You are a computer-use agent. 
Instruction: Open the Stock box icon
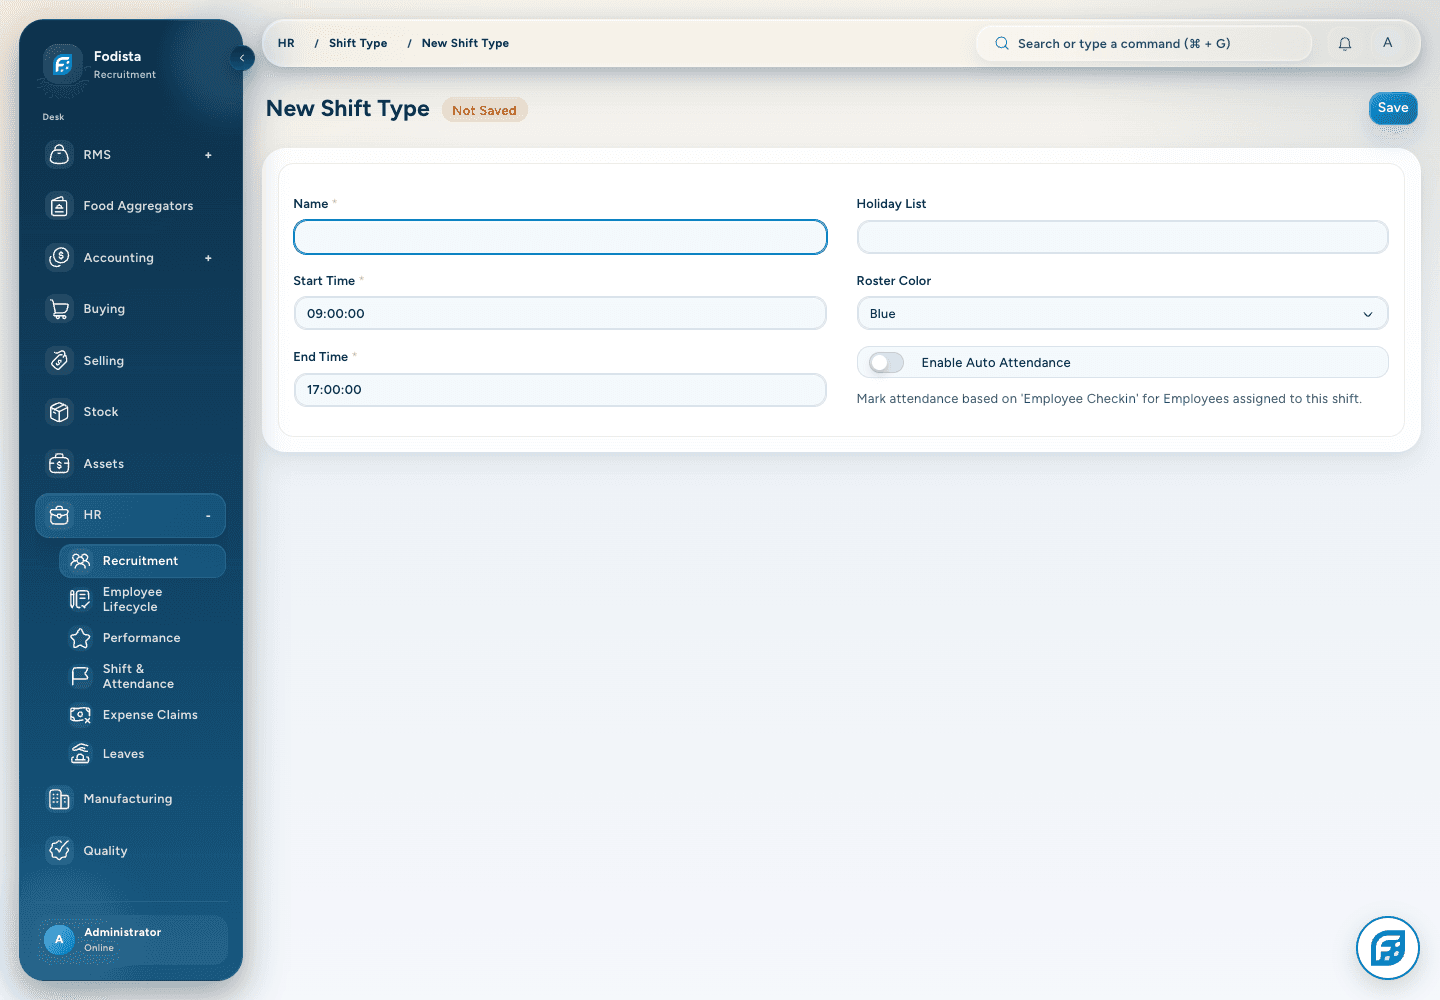tap(60, 412)
